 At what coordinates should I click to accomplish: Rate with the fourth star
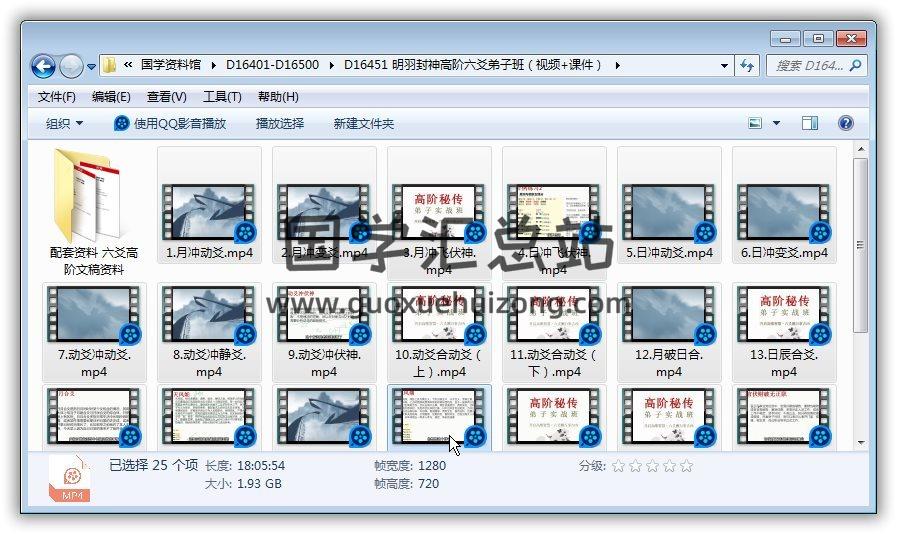pyautogui.click(x=669, y=466)
